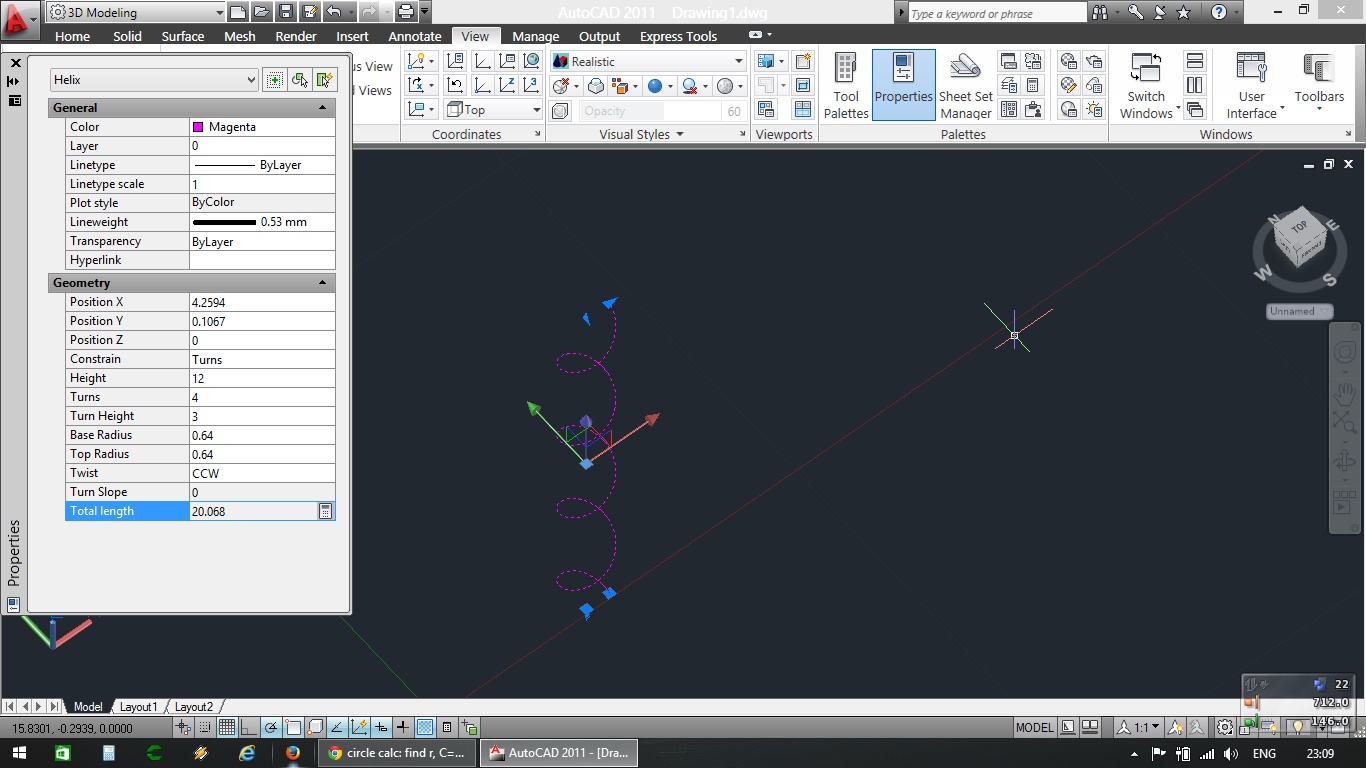Toggle the Properties palette button
Screen dimensions: 1366x768
tap(904, 86)
